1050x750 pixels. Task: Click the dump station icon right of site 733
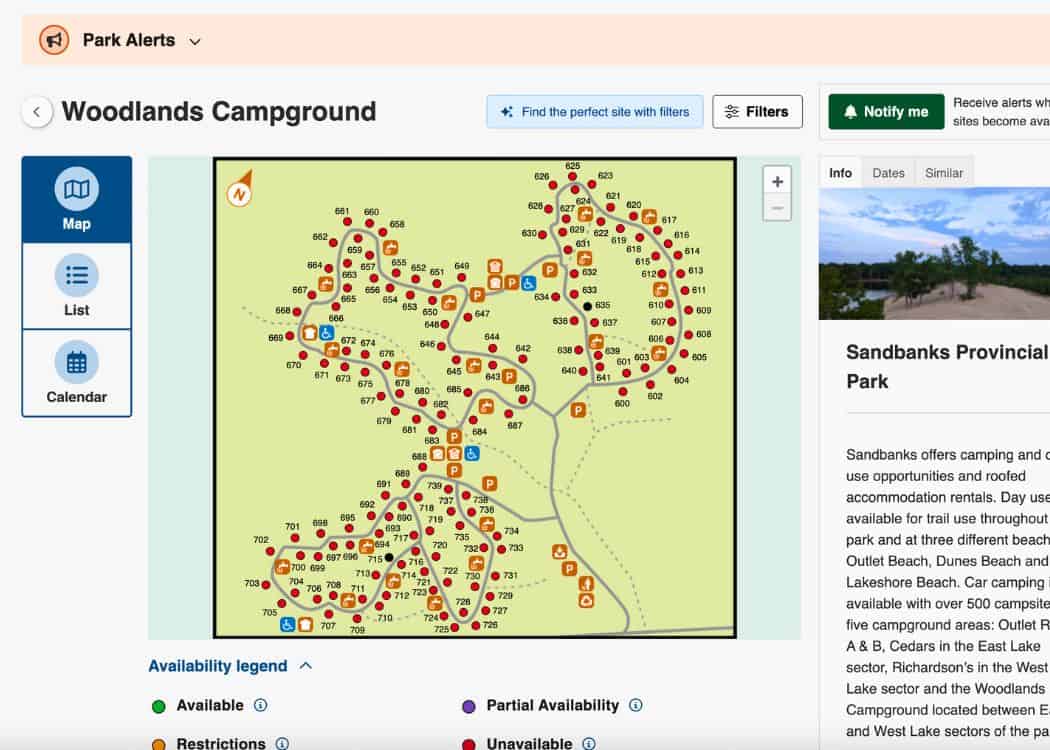coord(560,552)
